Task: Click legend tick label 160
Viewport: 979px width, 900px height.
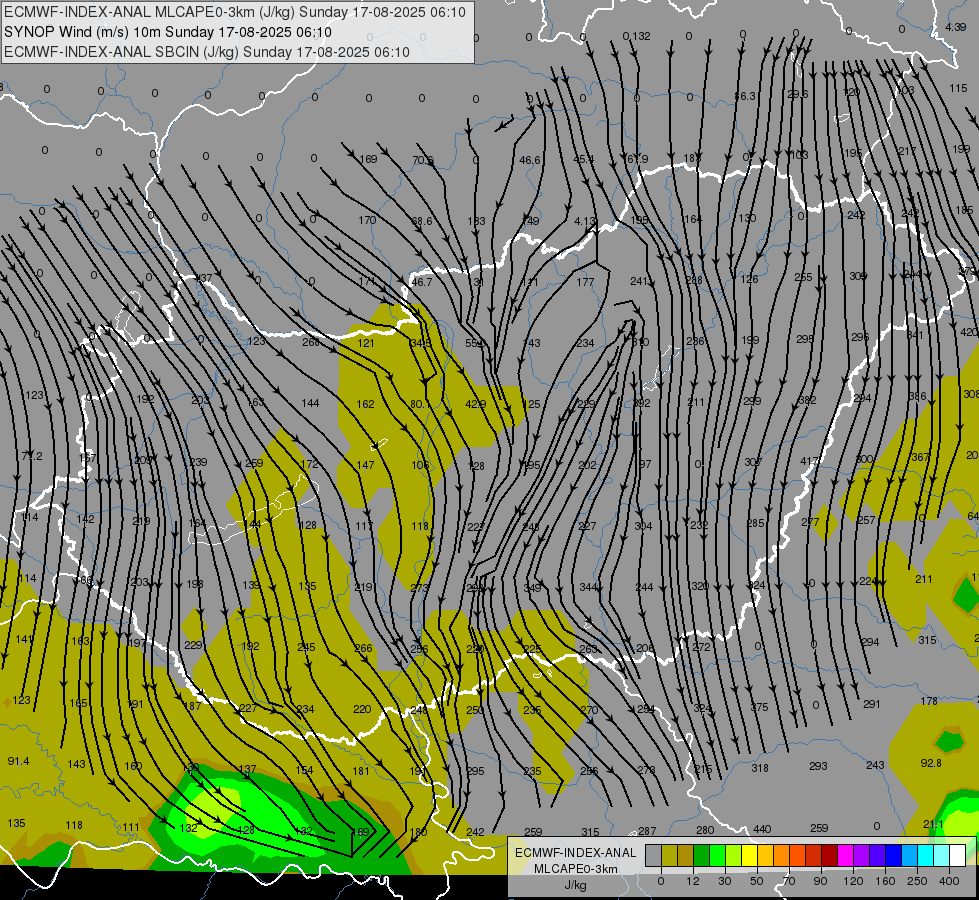Action: click(x=885, y=881)
